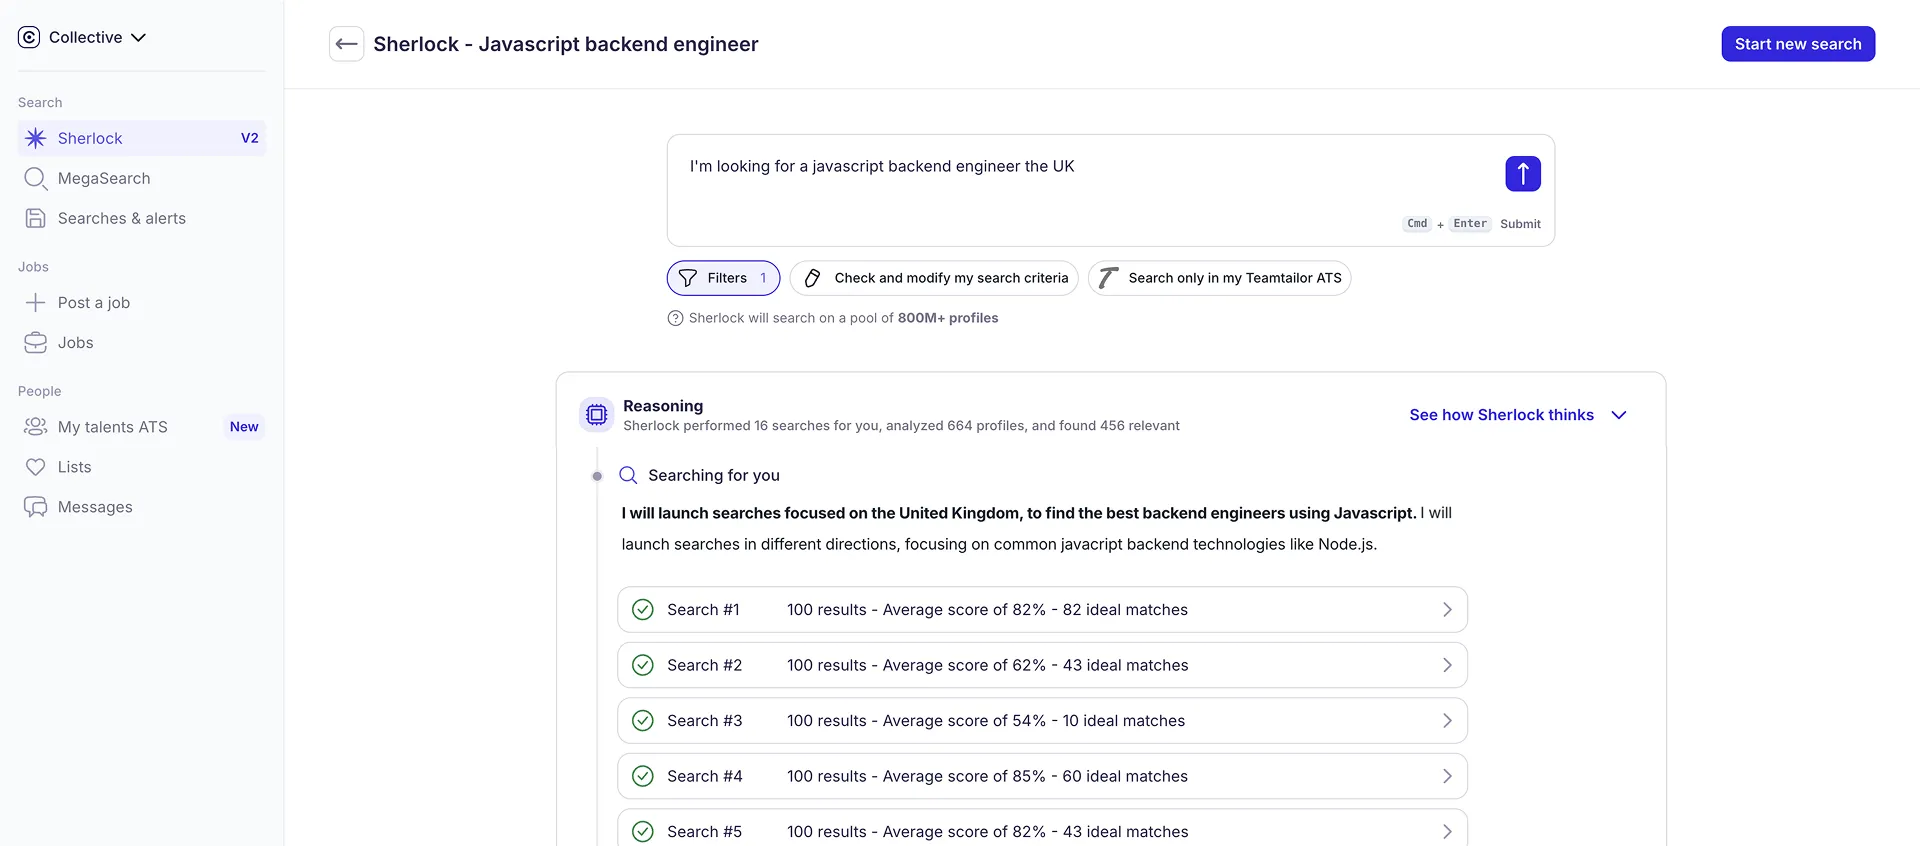Click Start new search button
Viewport: 1920px width, 846px height.
click(x=1798, y=44)
